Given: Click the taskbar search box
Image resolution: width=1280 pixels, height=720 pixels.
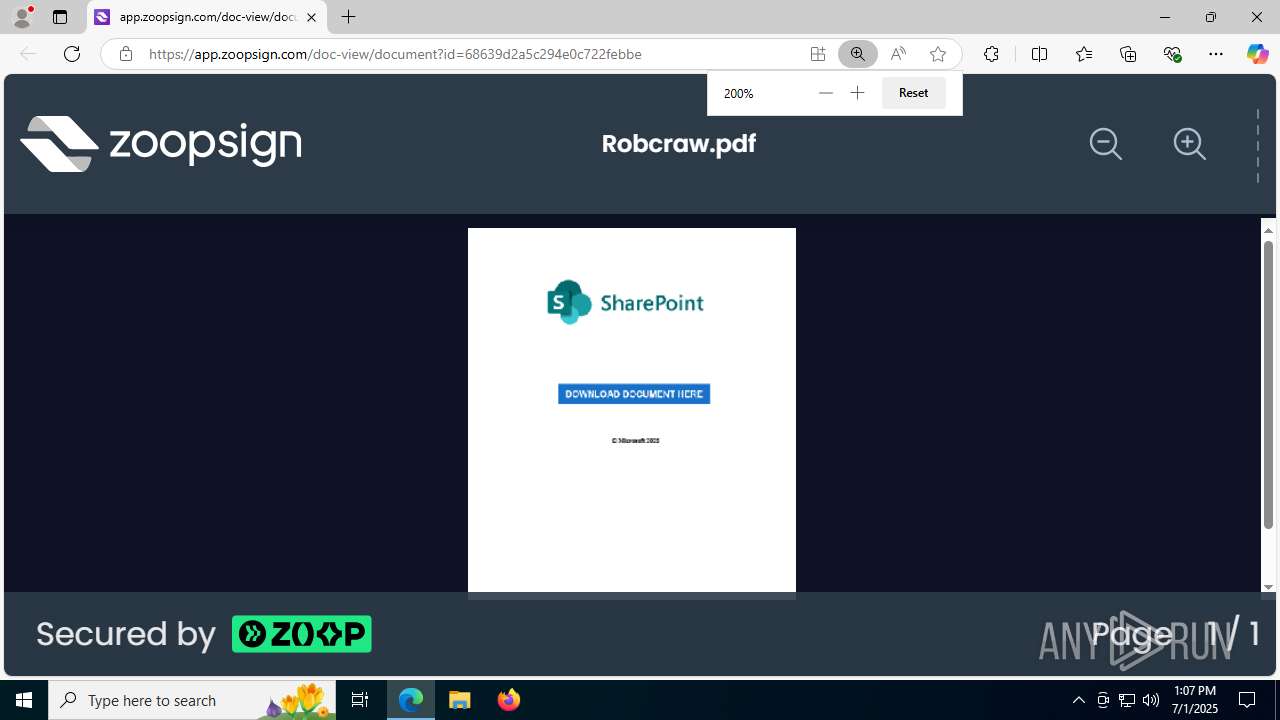Looking at the screenshot, I should [x=193, y=700].
